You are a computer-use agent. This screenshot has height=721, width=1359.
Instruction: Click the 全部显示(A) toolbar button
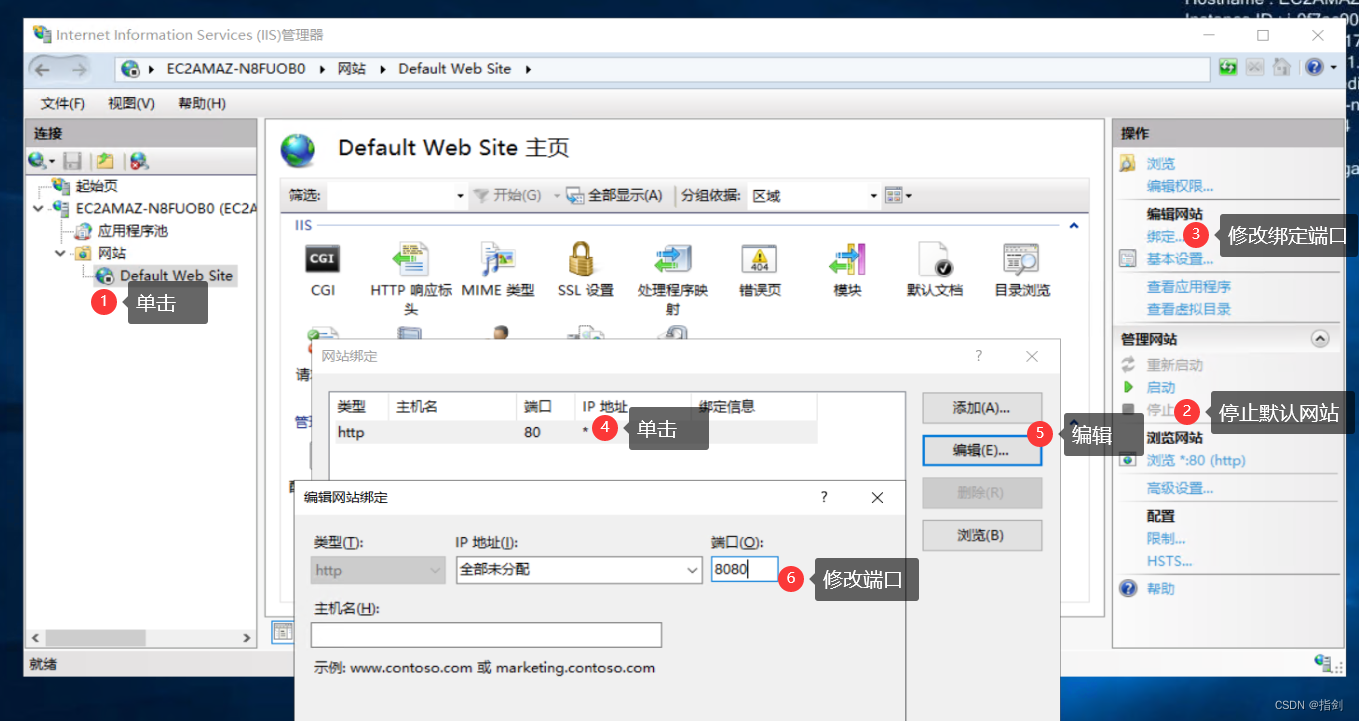615,196
